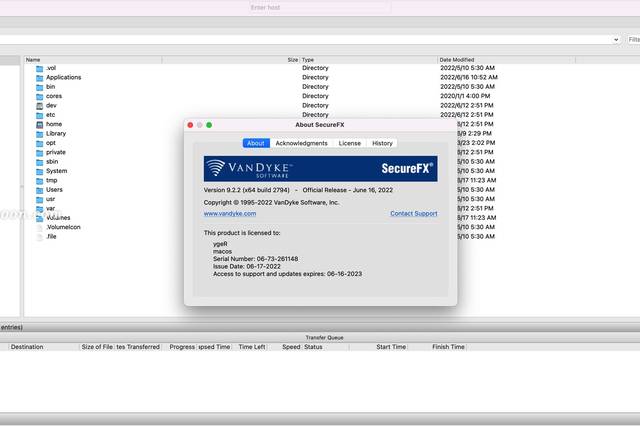Viewport: 640px width, 426px height.
Task: Select the var folder icon
Action: (40, 209)
